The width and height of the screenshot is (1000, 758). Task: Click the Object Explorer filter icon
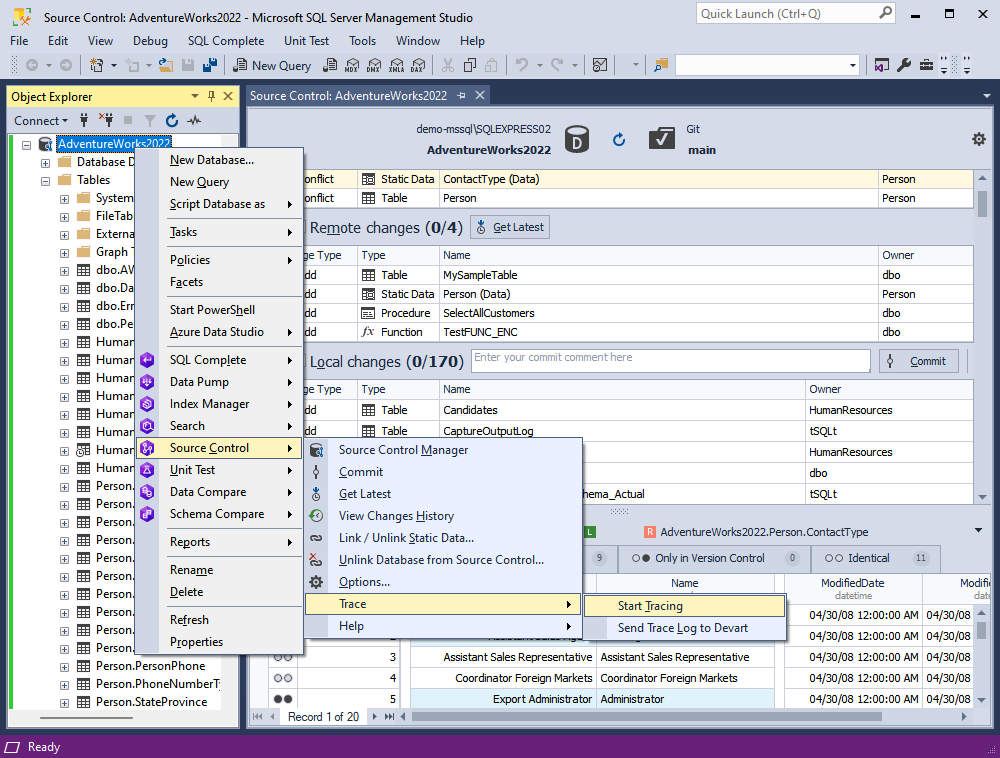149,120
